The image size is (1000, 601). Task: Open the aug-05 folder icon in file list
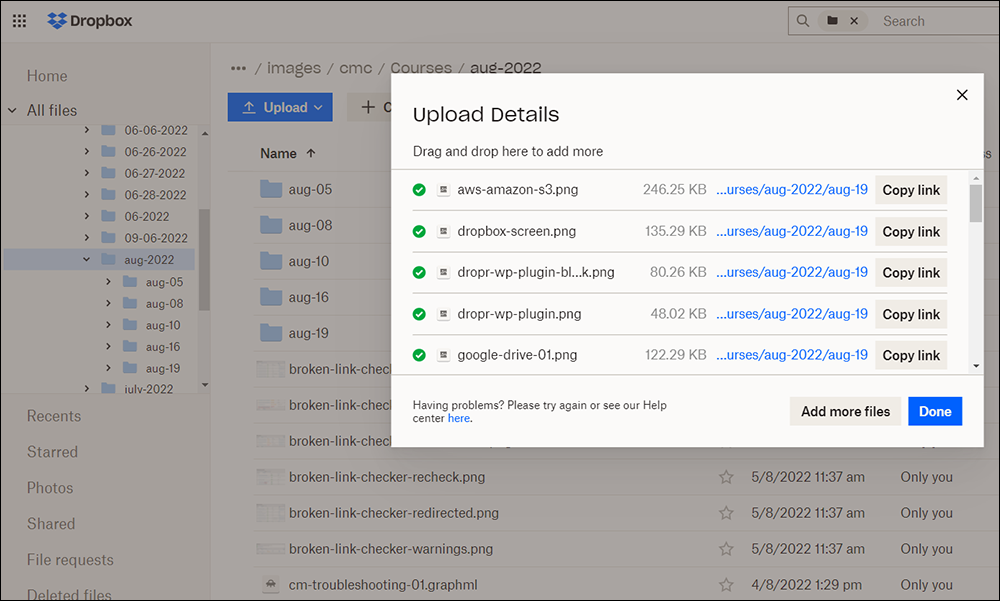click(271, 189)
